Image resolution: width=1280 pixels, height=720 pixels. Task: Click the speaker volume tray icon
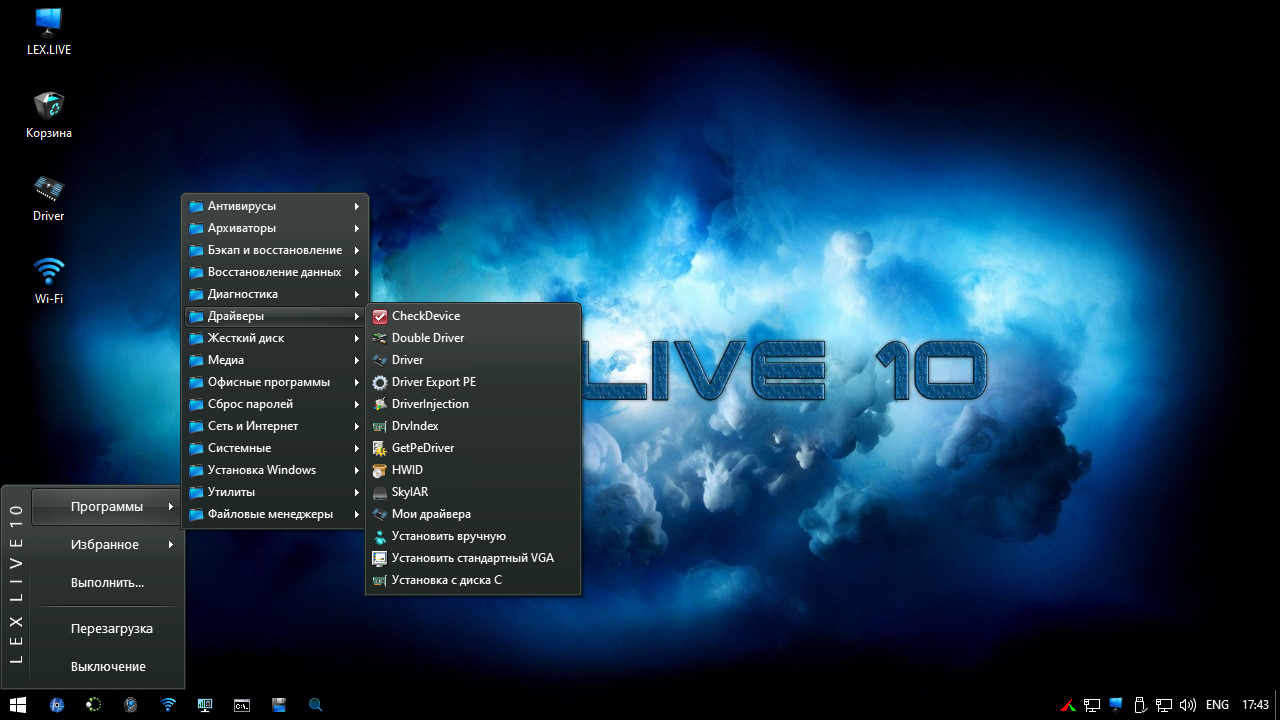tap(1188, 705)
